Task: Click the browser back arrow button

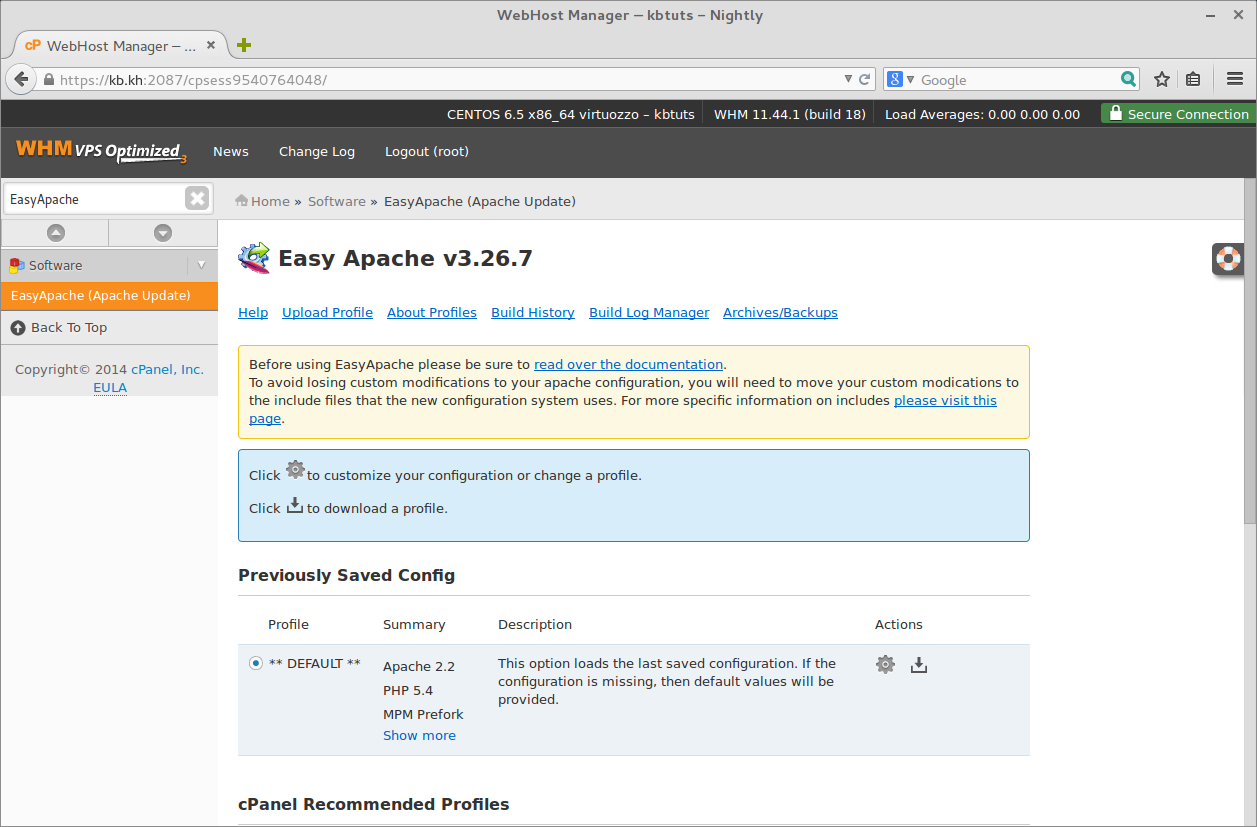Action: [x=21, y=80]
